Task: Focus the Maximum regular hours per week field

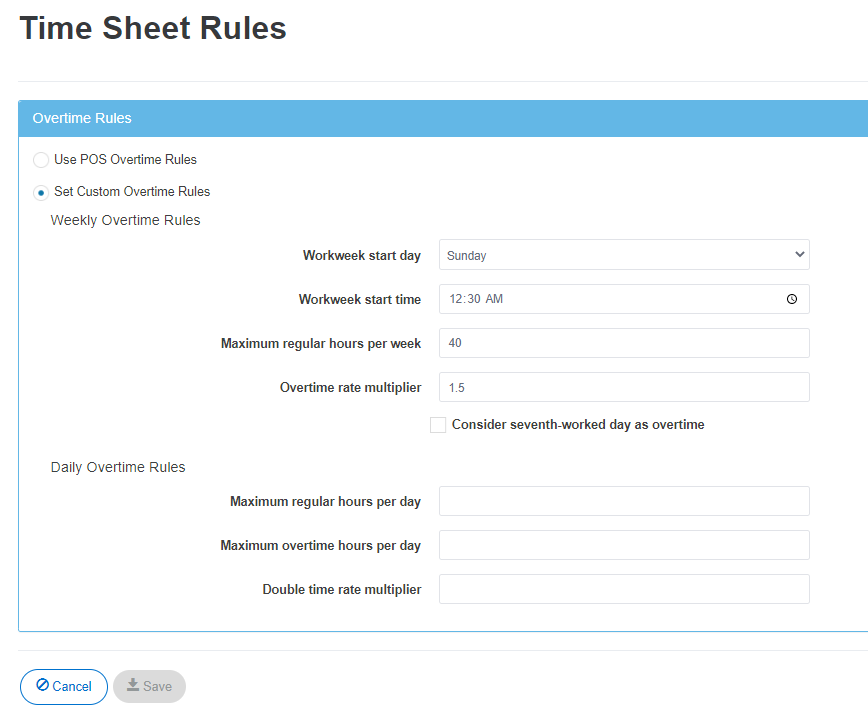Action: click(x=624, y=343)
